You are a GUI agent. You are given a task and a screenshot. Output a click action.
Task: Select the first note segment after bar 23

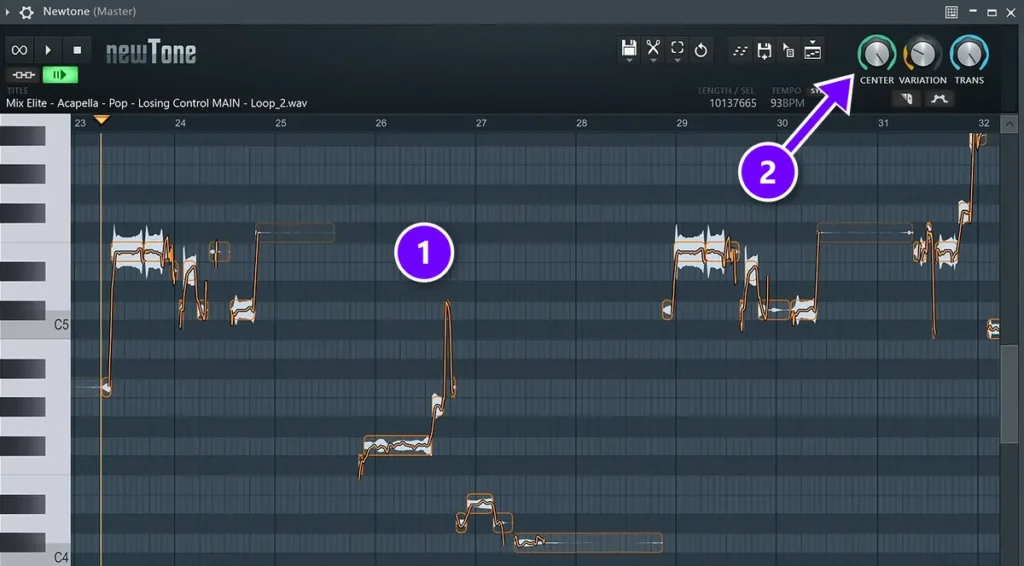point(127,252)
